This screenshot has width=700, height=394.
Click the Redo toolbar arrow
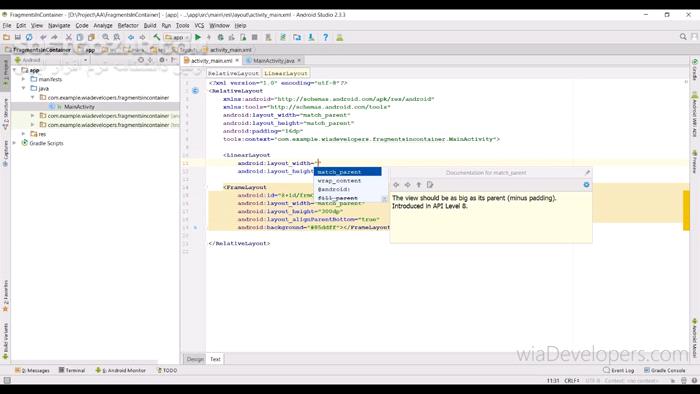point(54,37)
